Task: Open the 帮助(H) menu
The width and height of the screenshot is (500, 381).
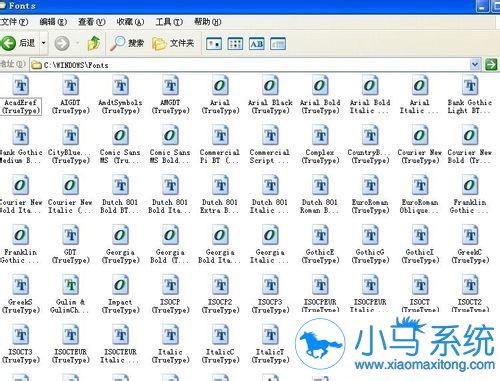Action: click(x=208, y=22)
